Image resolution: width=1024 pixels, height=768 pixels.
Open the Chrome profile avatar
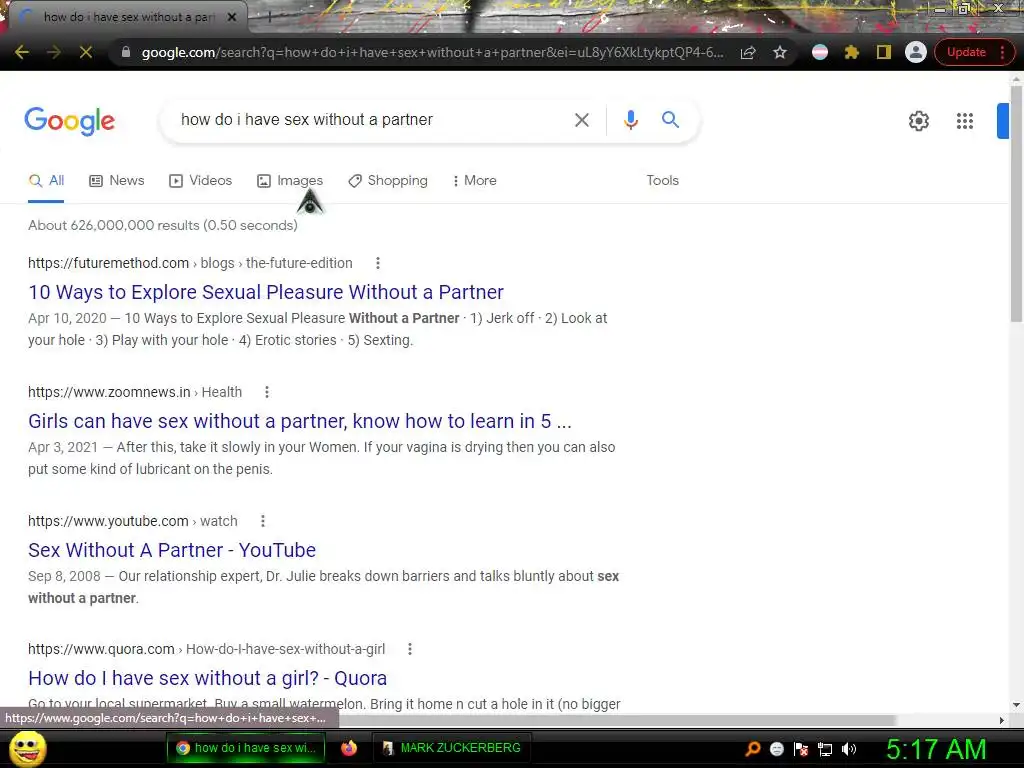click(x=916, y=52)
